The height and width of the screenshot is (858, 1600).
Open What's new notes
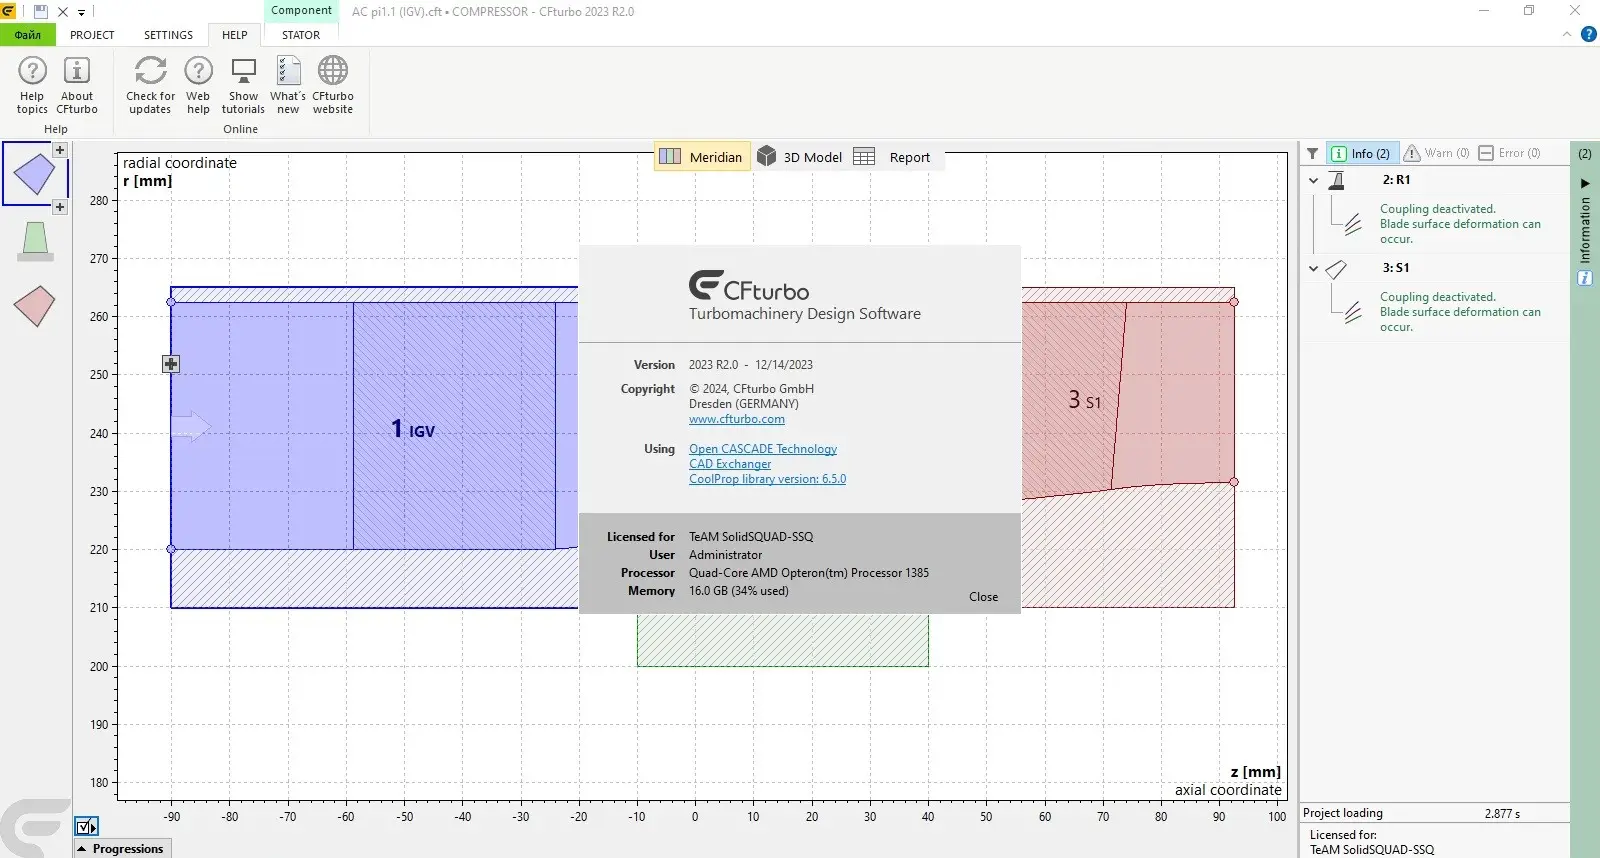(x=288, y=86)
